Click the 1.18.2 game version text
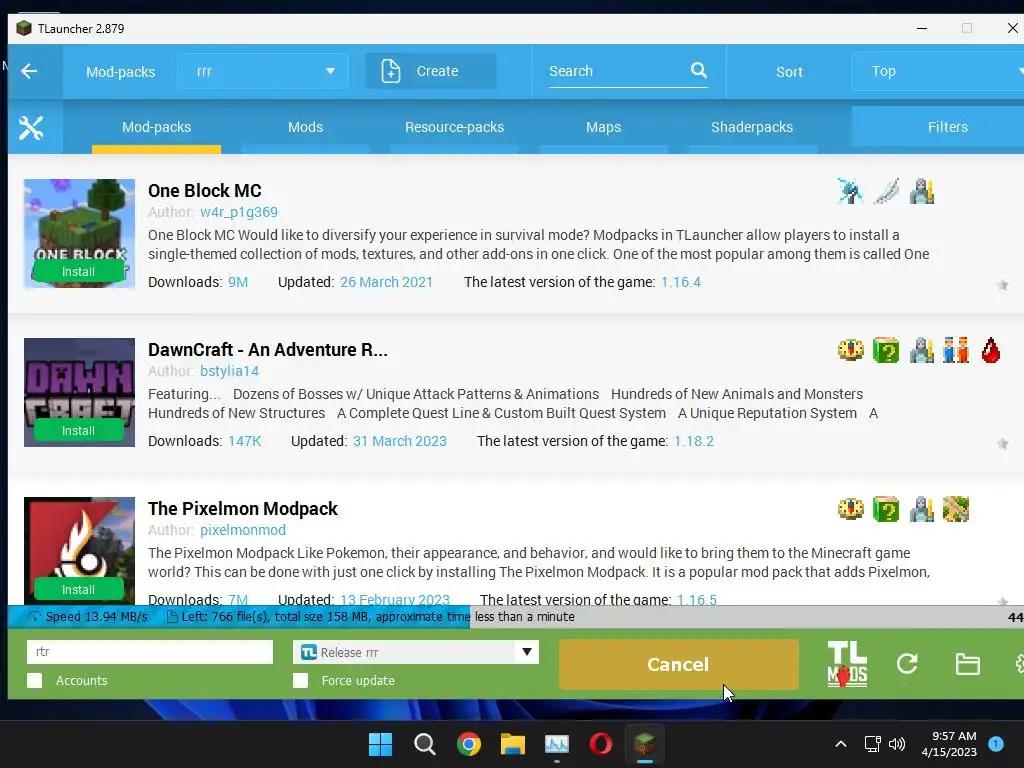The height and width of the screenshot is (768, 1024). [694, 441]
